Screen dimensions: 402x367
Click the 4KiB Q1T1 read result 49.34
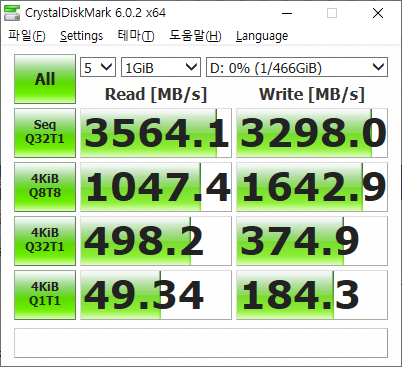pyautogui.click(x=156, y=295)
